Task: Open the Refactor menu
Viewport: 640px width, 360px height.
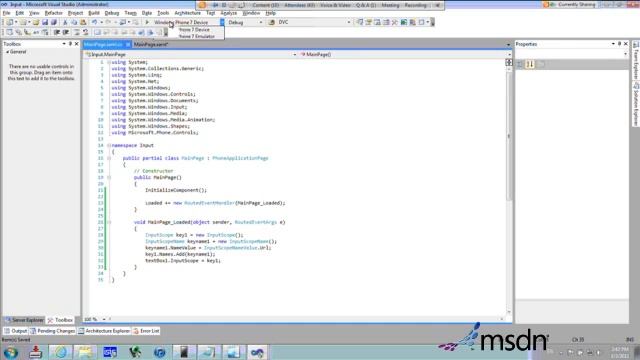Action: click(53, 13)
